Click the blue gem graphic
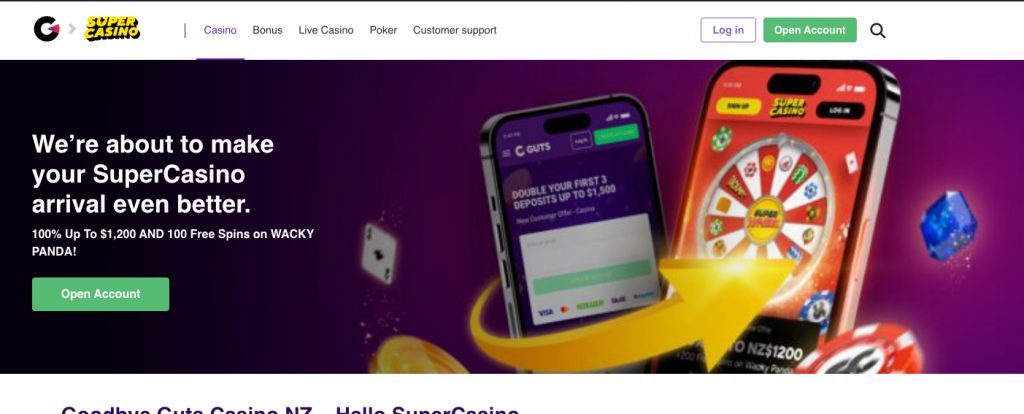The height and width of the screenshot is (414, 1024). [x=948, y=225]
